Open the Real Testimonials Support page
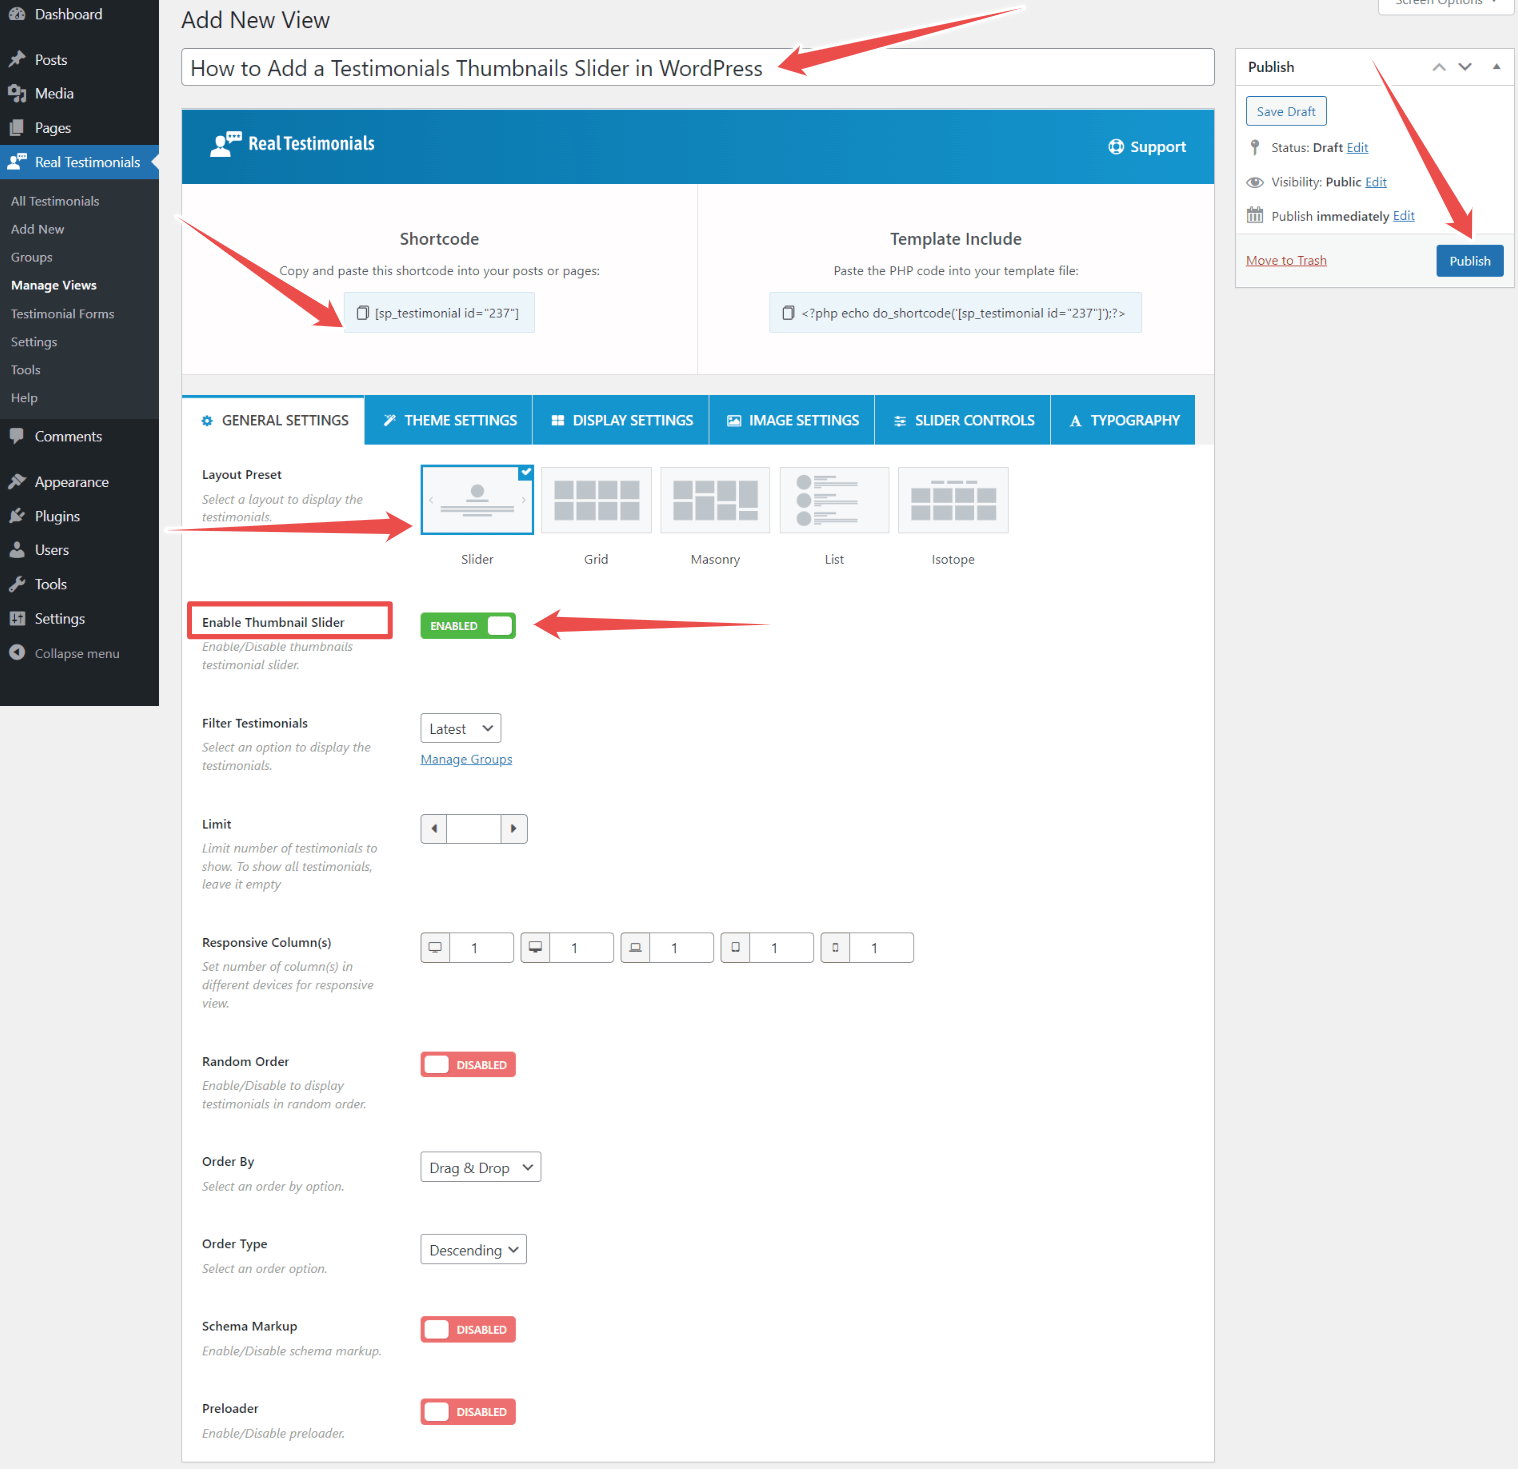The image size is (1518, 1469). tap(1146, 146)
